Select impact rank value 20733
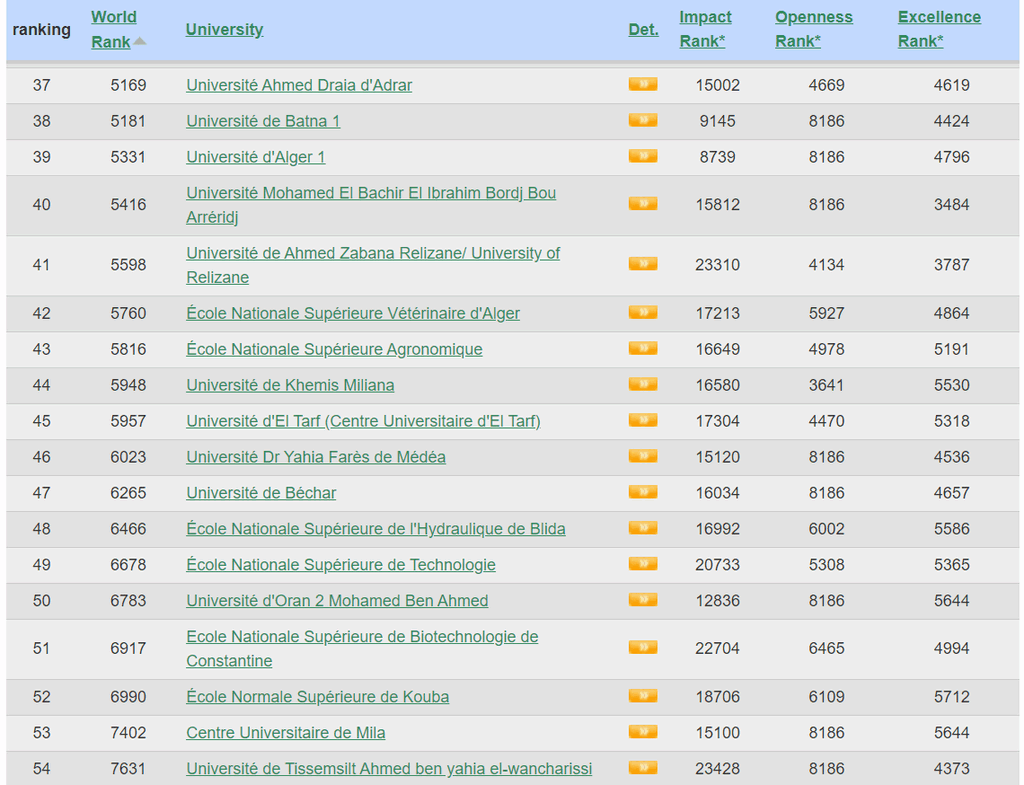The width and height of the screenshot is (1024, 785). (x=717, y=565)
